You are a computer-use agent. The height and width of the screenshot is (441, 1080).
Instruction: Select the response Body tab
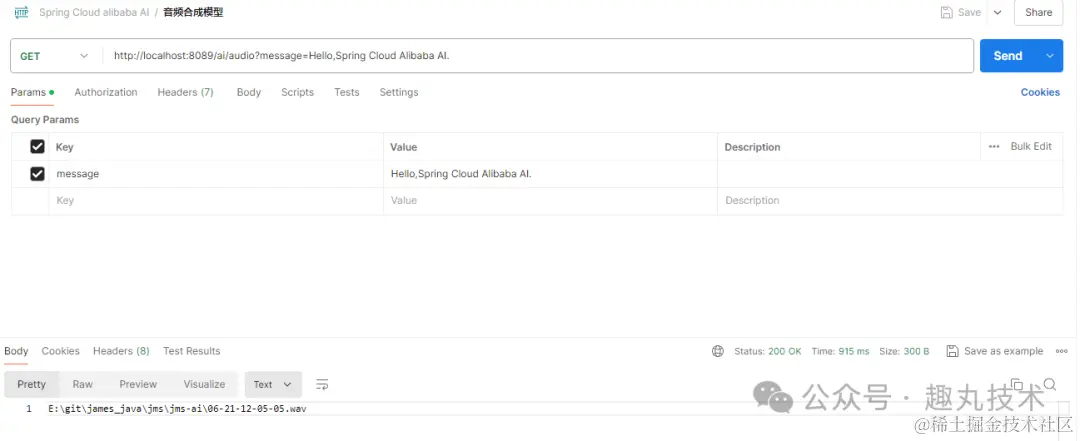pyautogui.click(x=17, y=351)
